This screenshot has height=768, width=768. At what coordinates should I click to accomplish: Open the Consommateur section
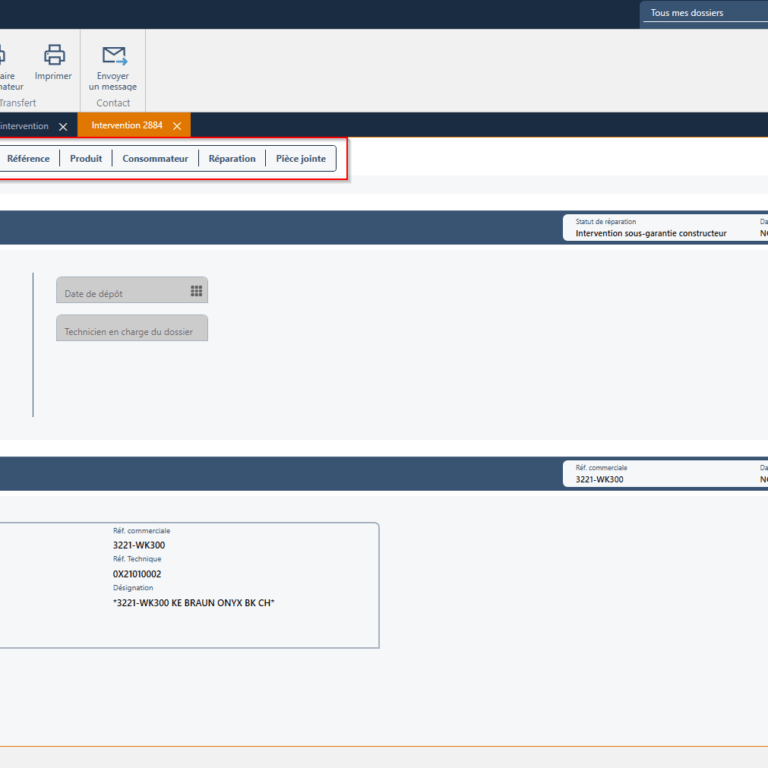(x=155, y=159)
